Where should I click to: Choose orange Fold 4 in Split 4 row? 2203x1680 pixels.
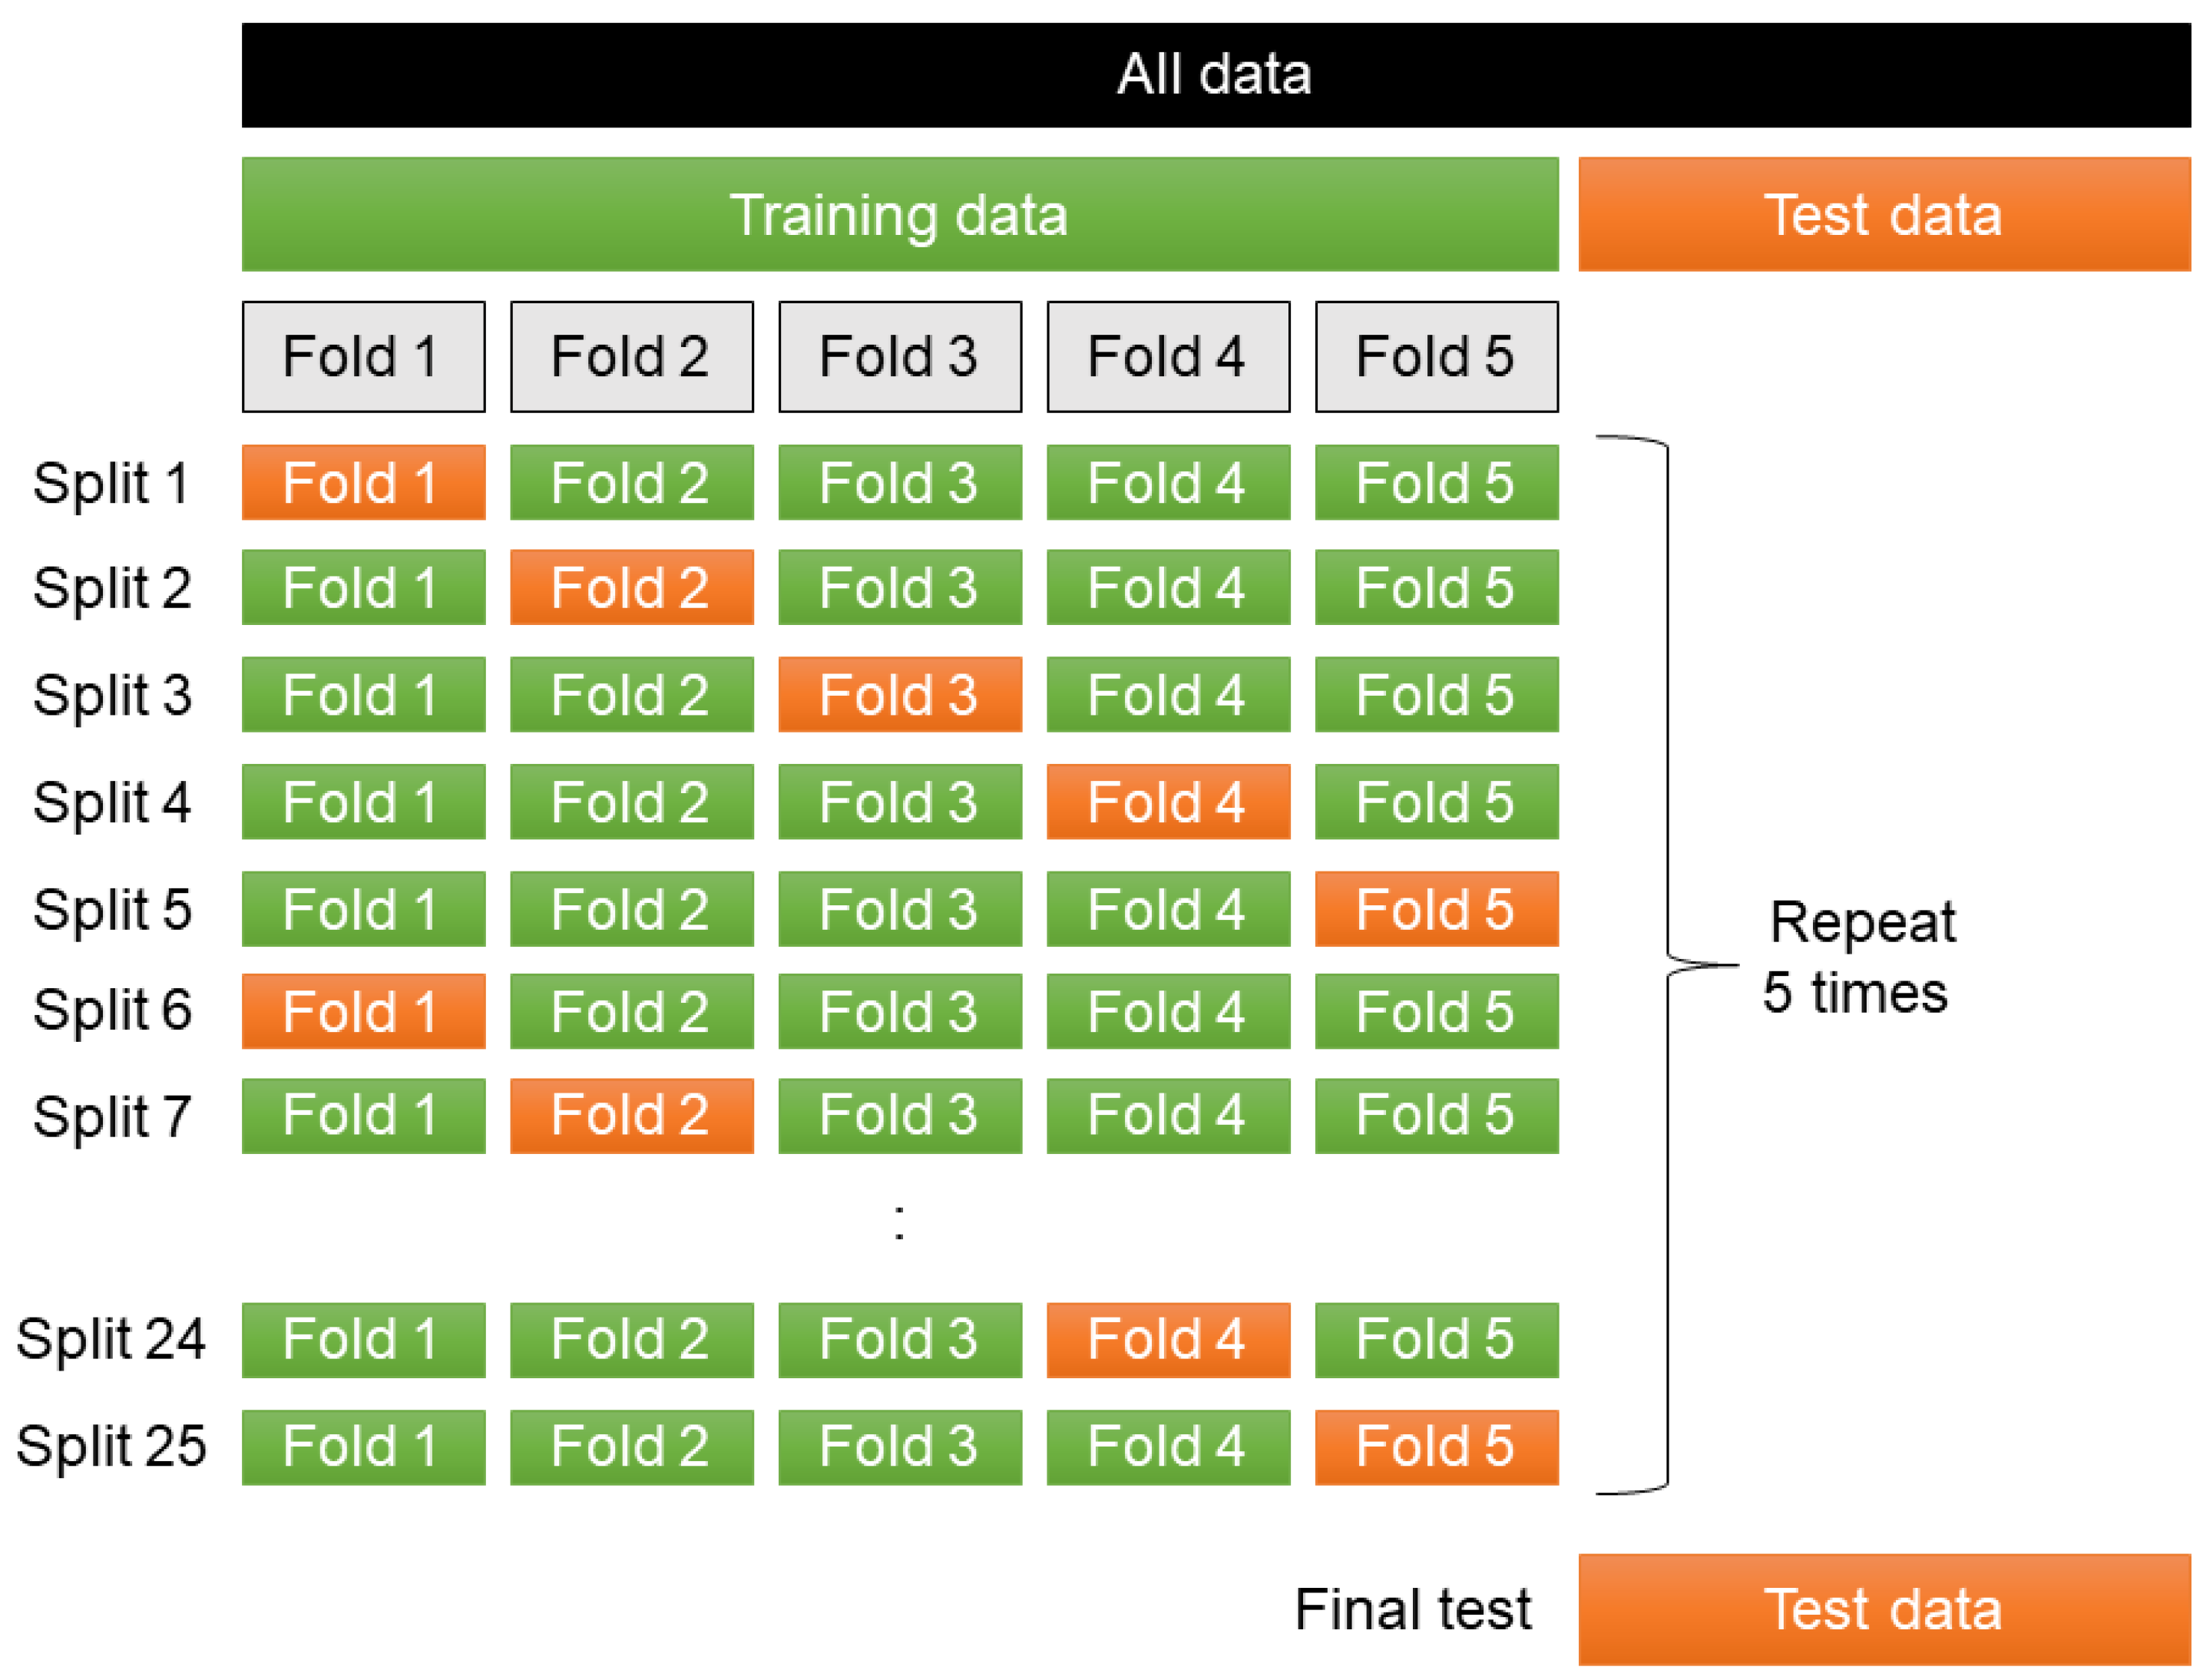pyautogui.click(x=1167, y=801)
